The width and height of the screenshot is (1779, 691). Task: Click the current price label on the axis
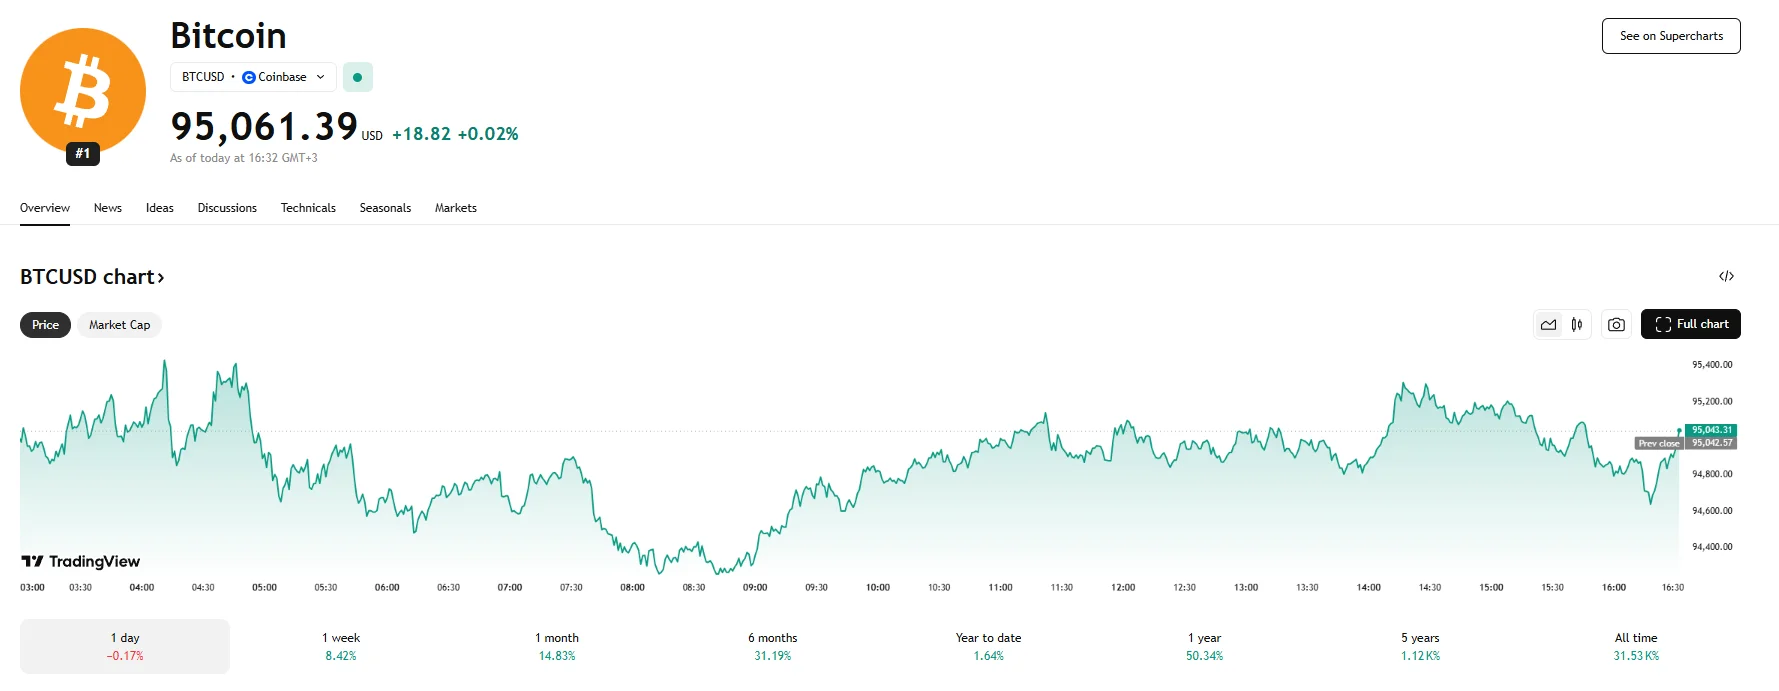pos(1711,430)
